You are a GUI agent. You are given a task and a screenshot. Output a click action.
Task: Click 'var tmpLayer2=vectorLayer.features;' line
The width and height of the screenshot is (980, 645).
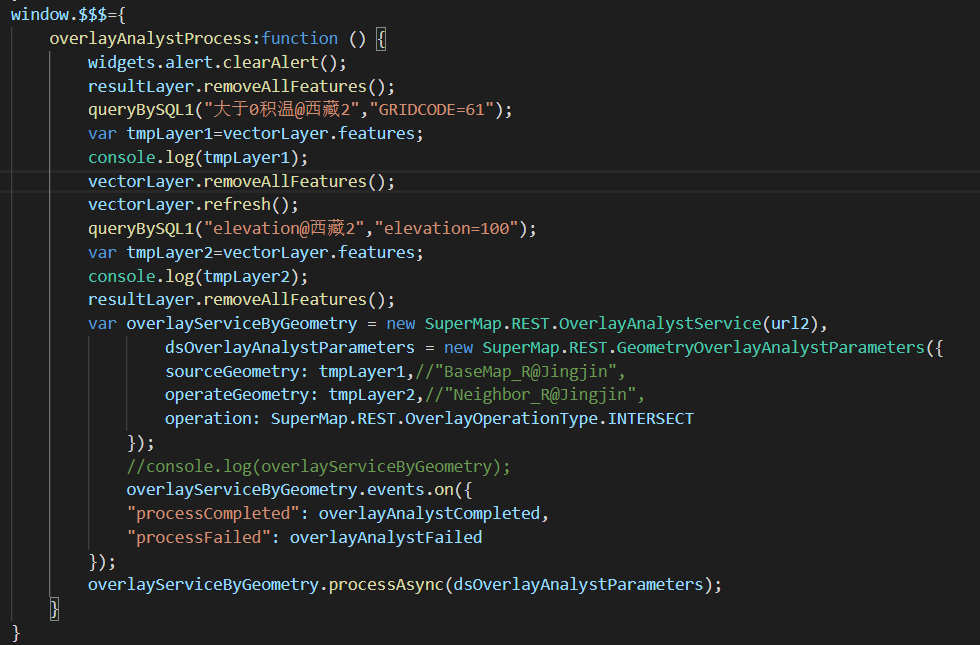256,252
